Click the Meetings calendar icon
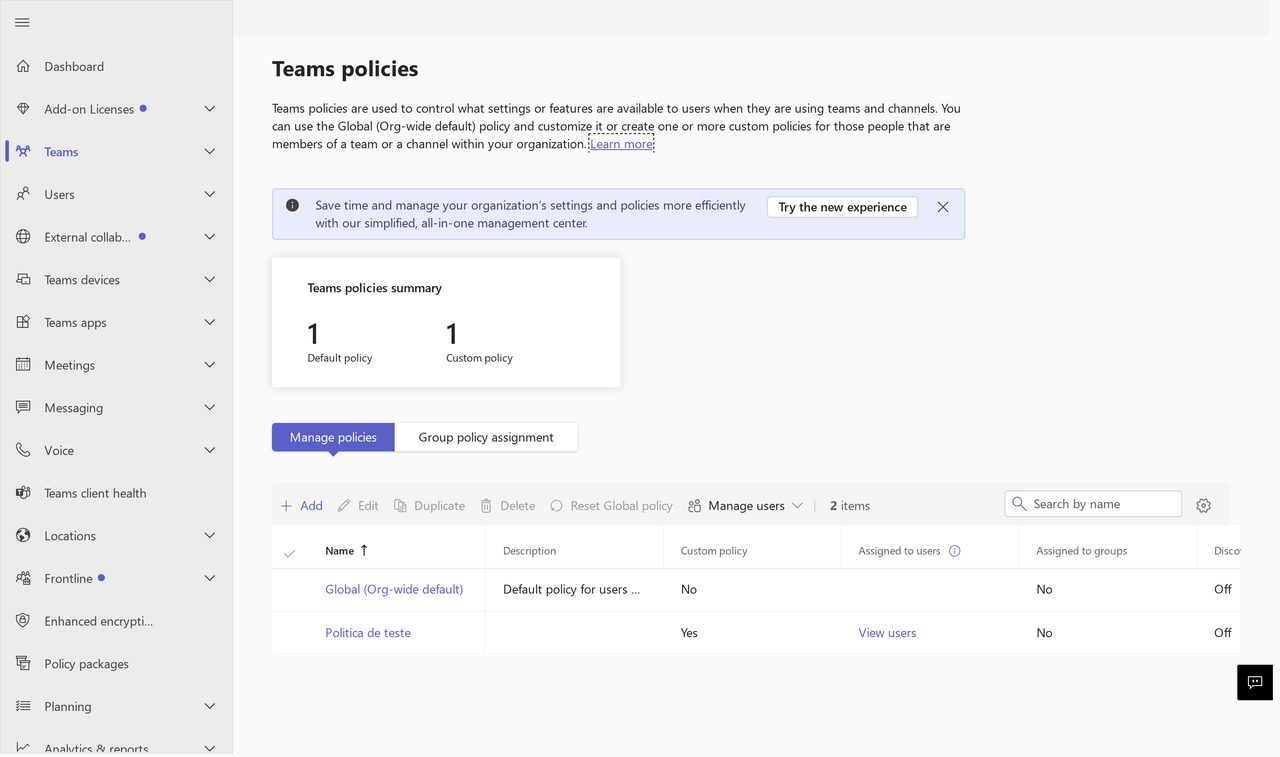Viewport: 1280px width, 757px height. (23, 365)
